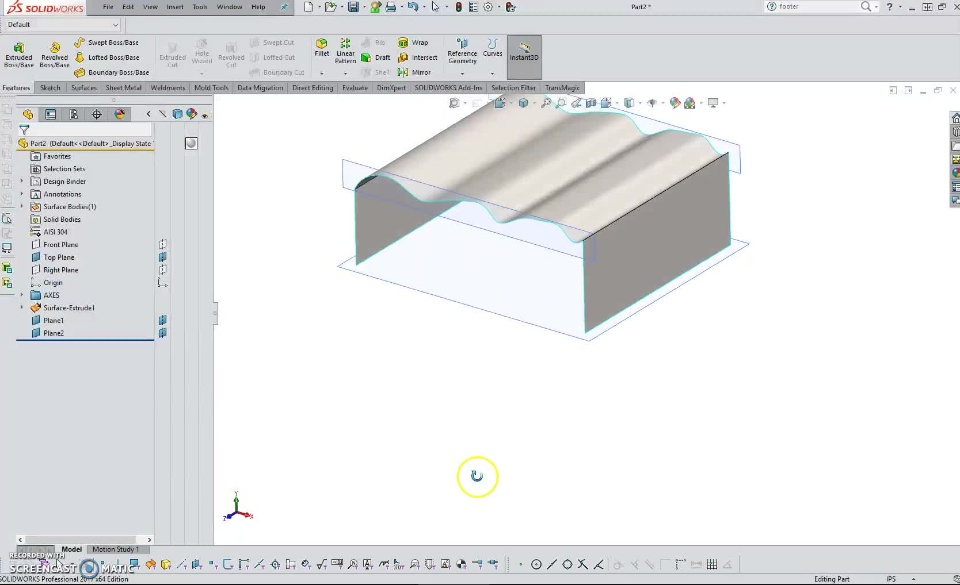The width and height of the screenshot is (960, 585).
Task: Expand the Design Binder folder
Action: click(x=22, y=181)
